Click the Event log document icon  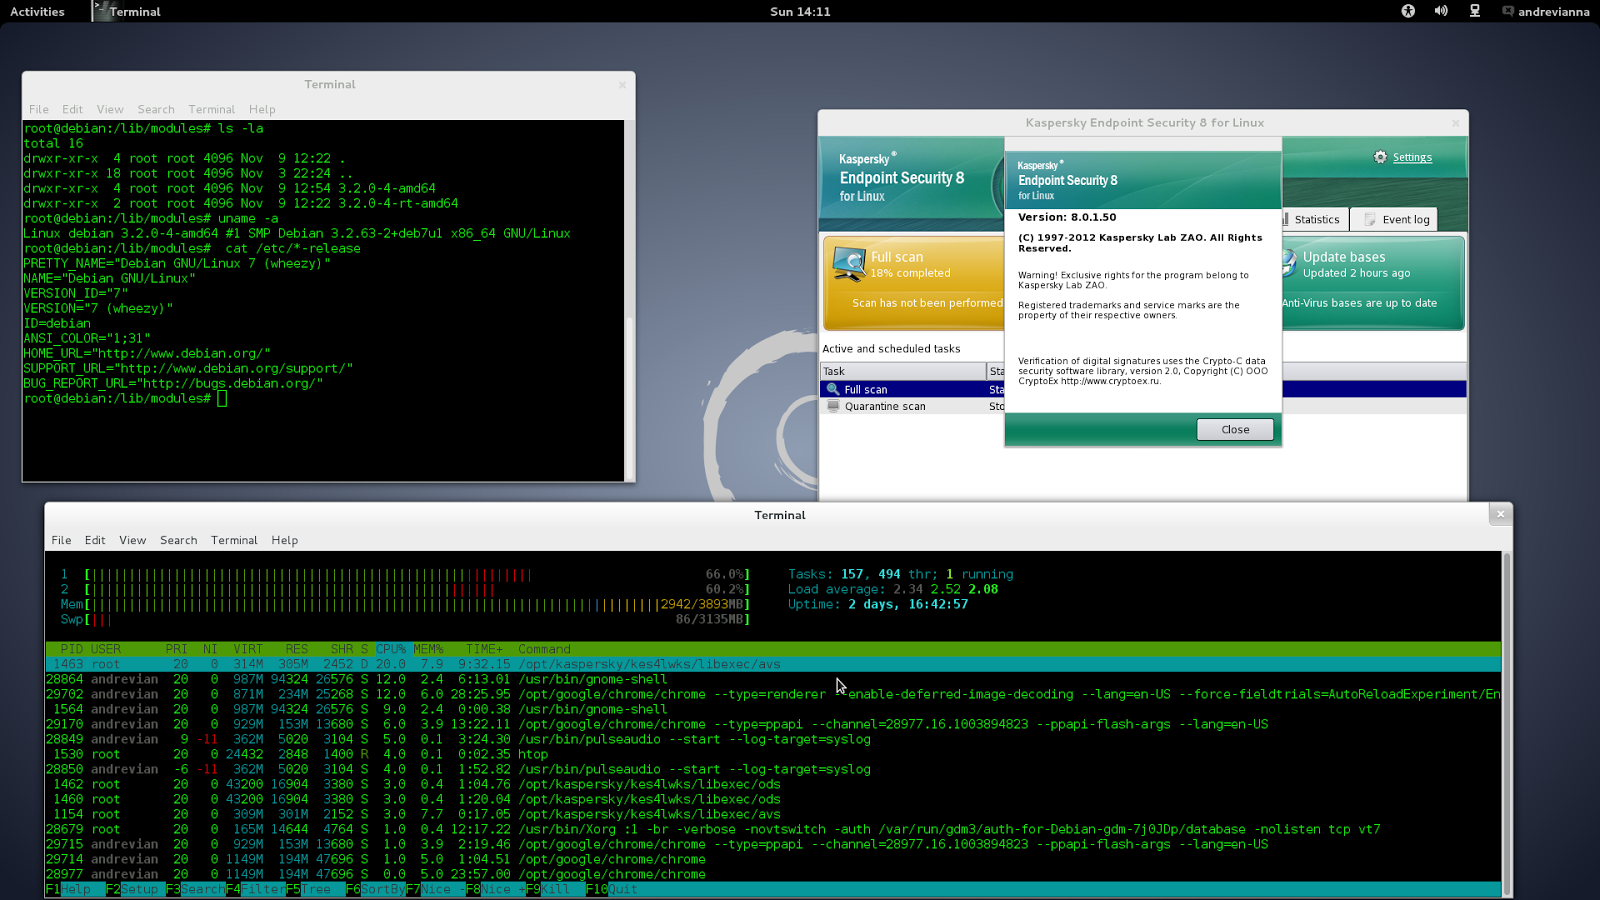1370,219
